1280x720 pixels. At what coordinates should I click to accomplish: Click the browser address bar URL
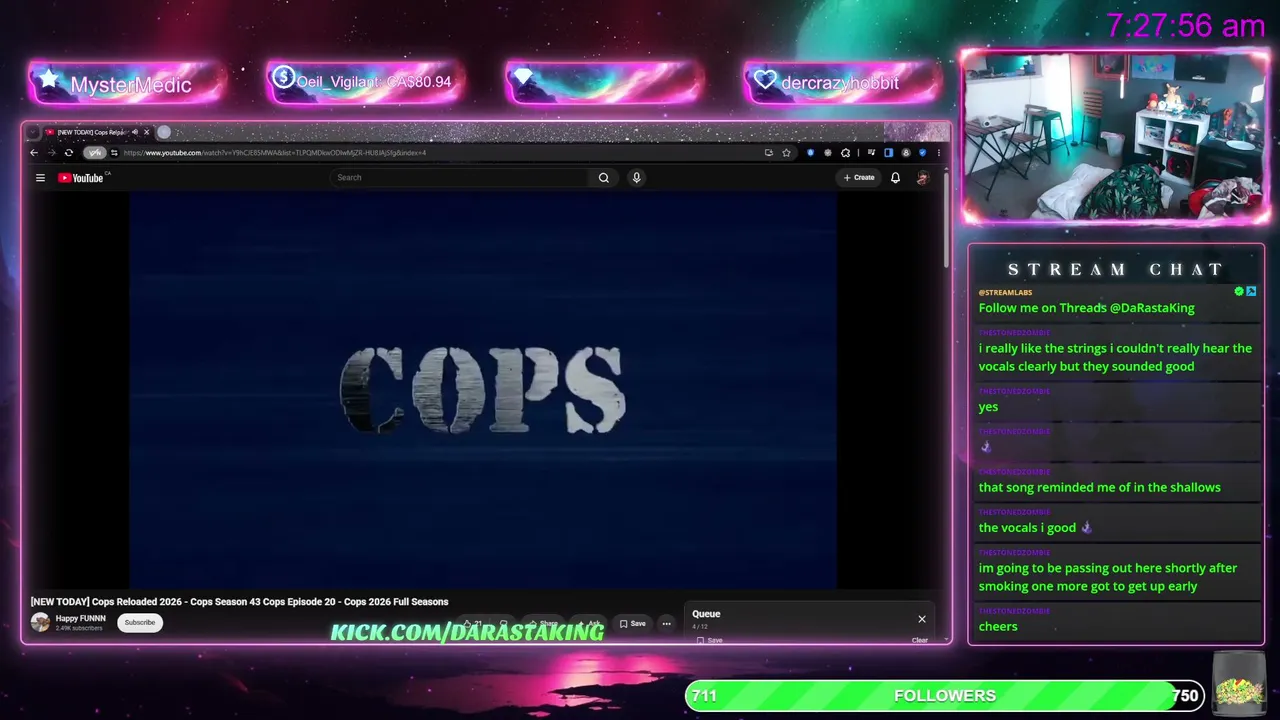tap(275, 153)
